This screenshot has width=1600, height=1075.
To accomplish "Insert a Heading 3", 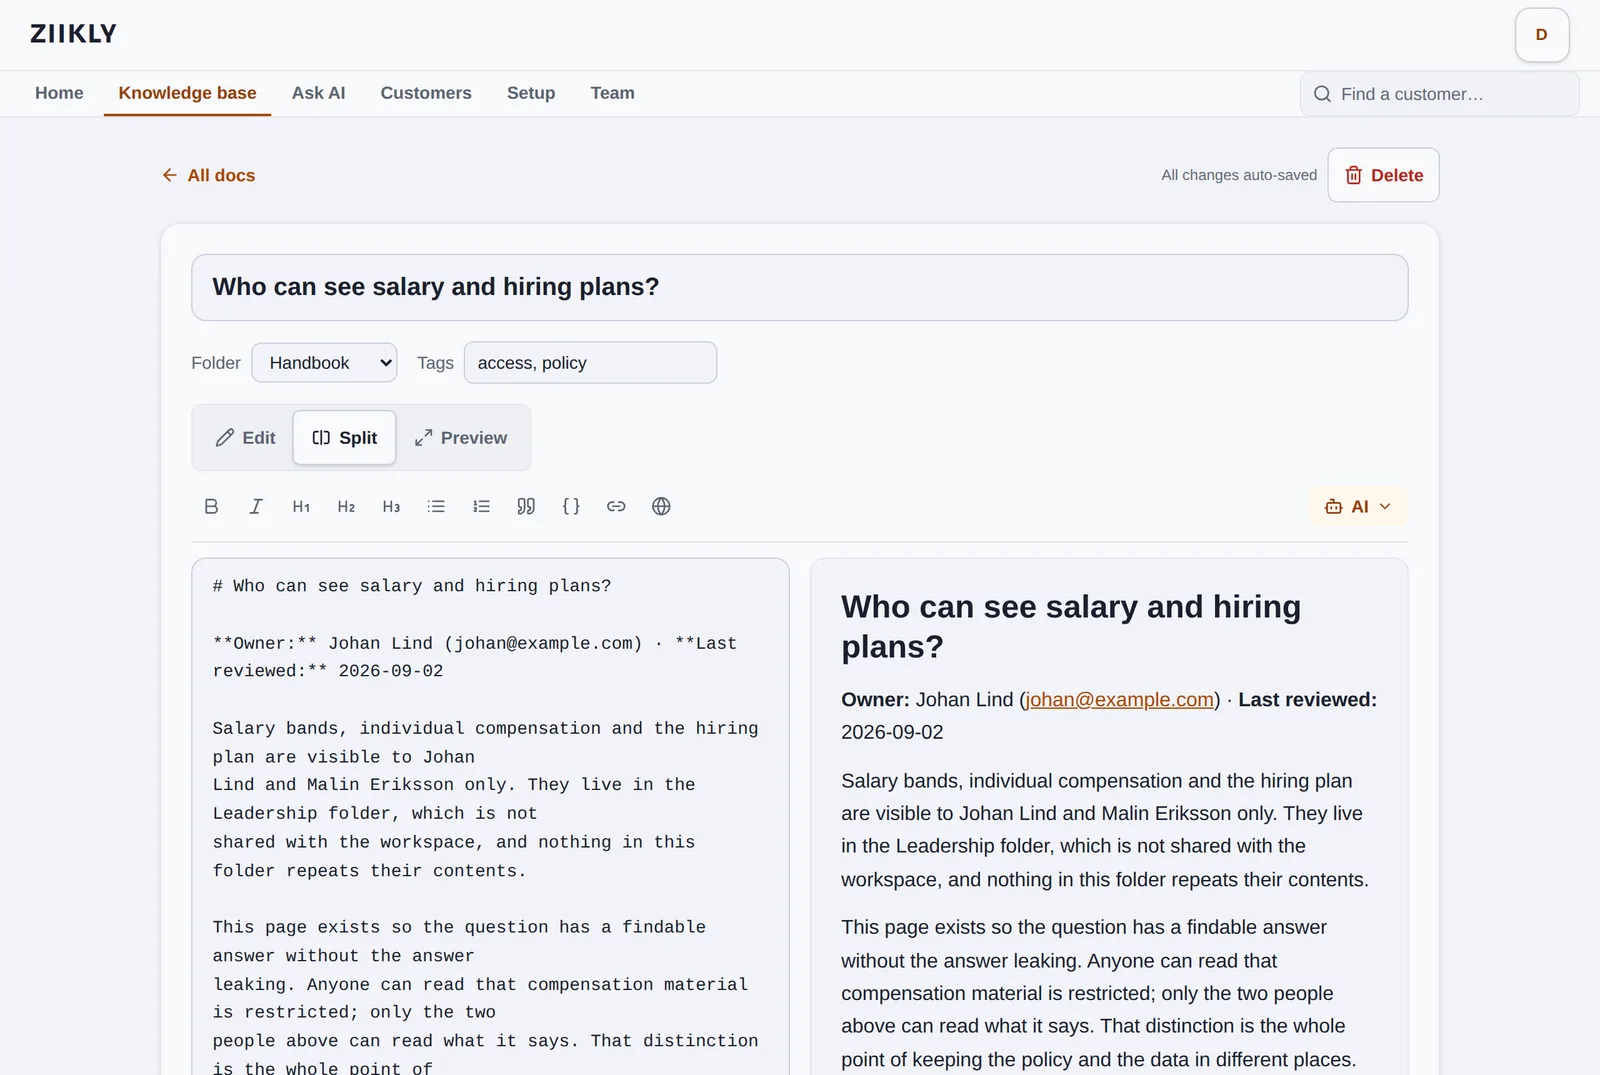I will pyautogui.click(x=391, y=506).
